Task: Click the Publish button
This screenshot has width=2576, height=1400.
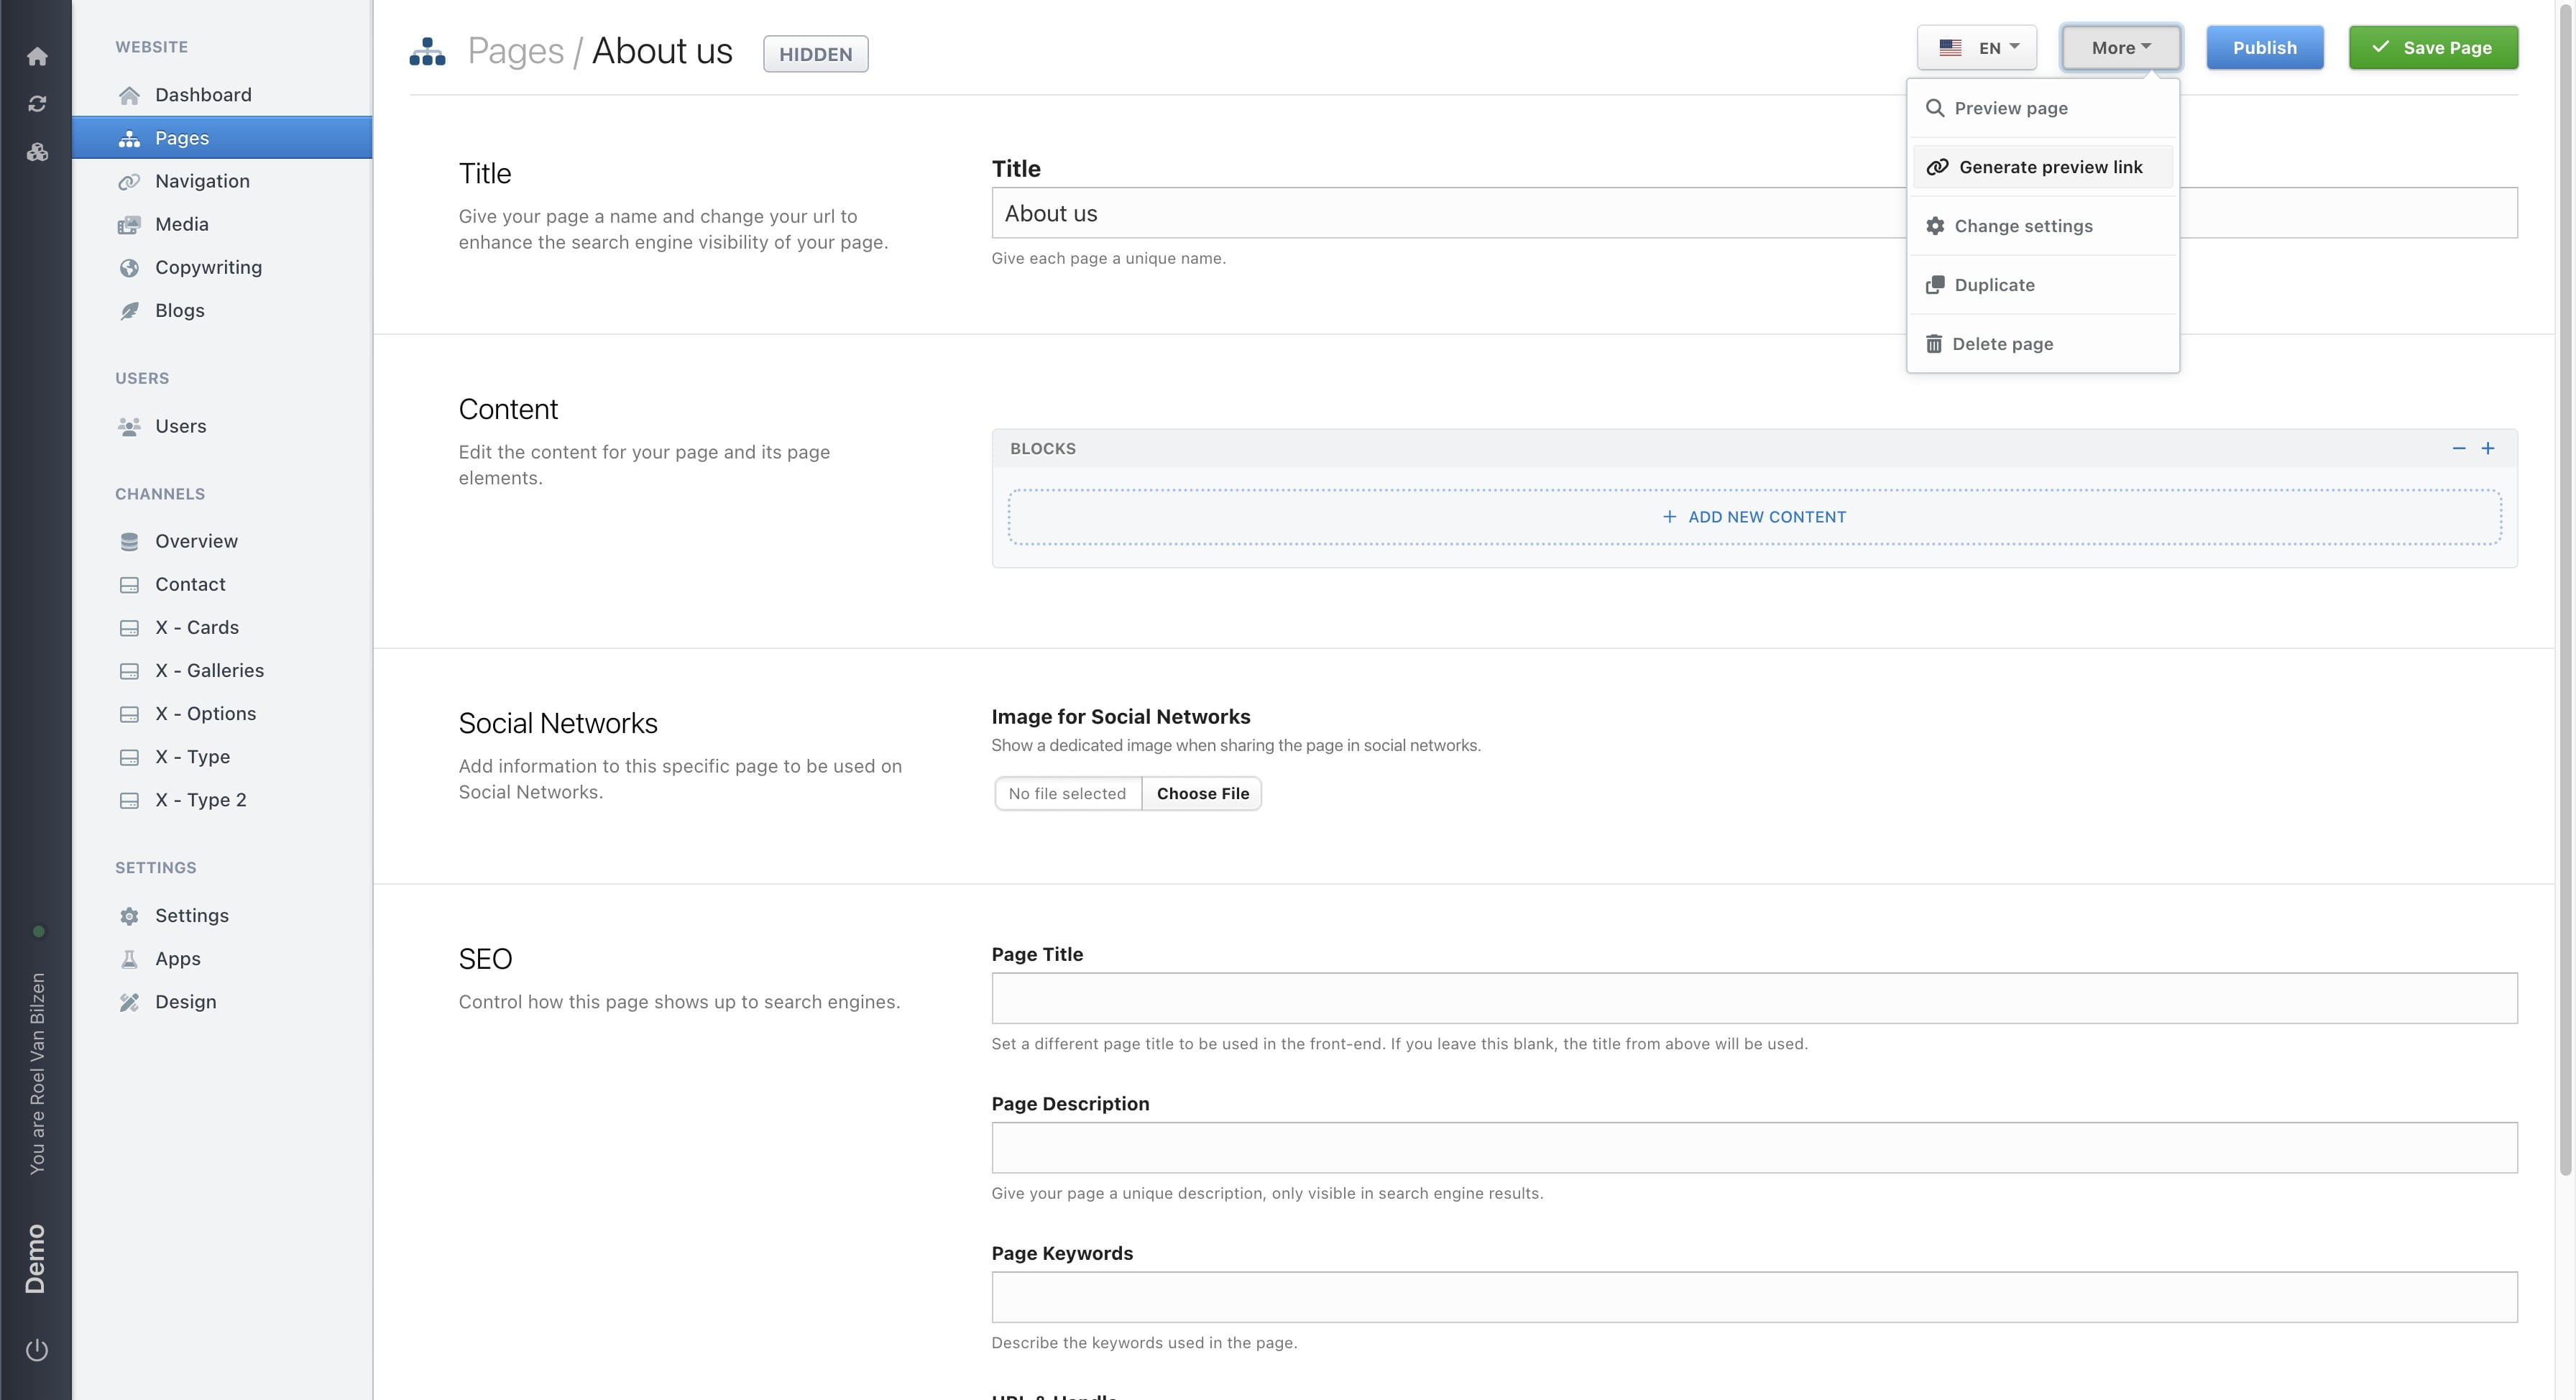Action: point(2265,47)
